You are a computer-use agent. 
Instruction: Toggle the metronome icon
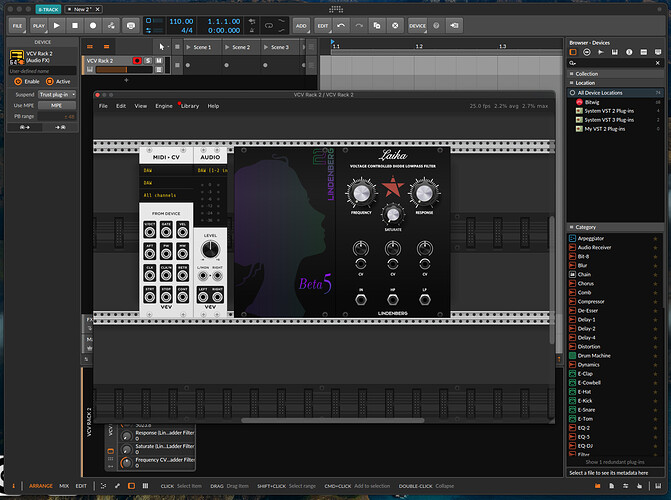pos(252,30)
